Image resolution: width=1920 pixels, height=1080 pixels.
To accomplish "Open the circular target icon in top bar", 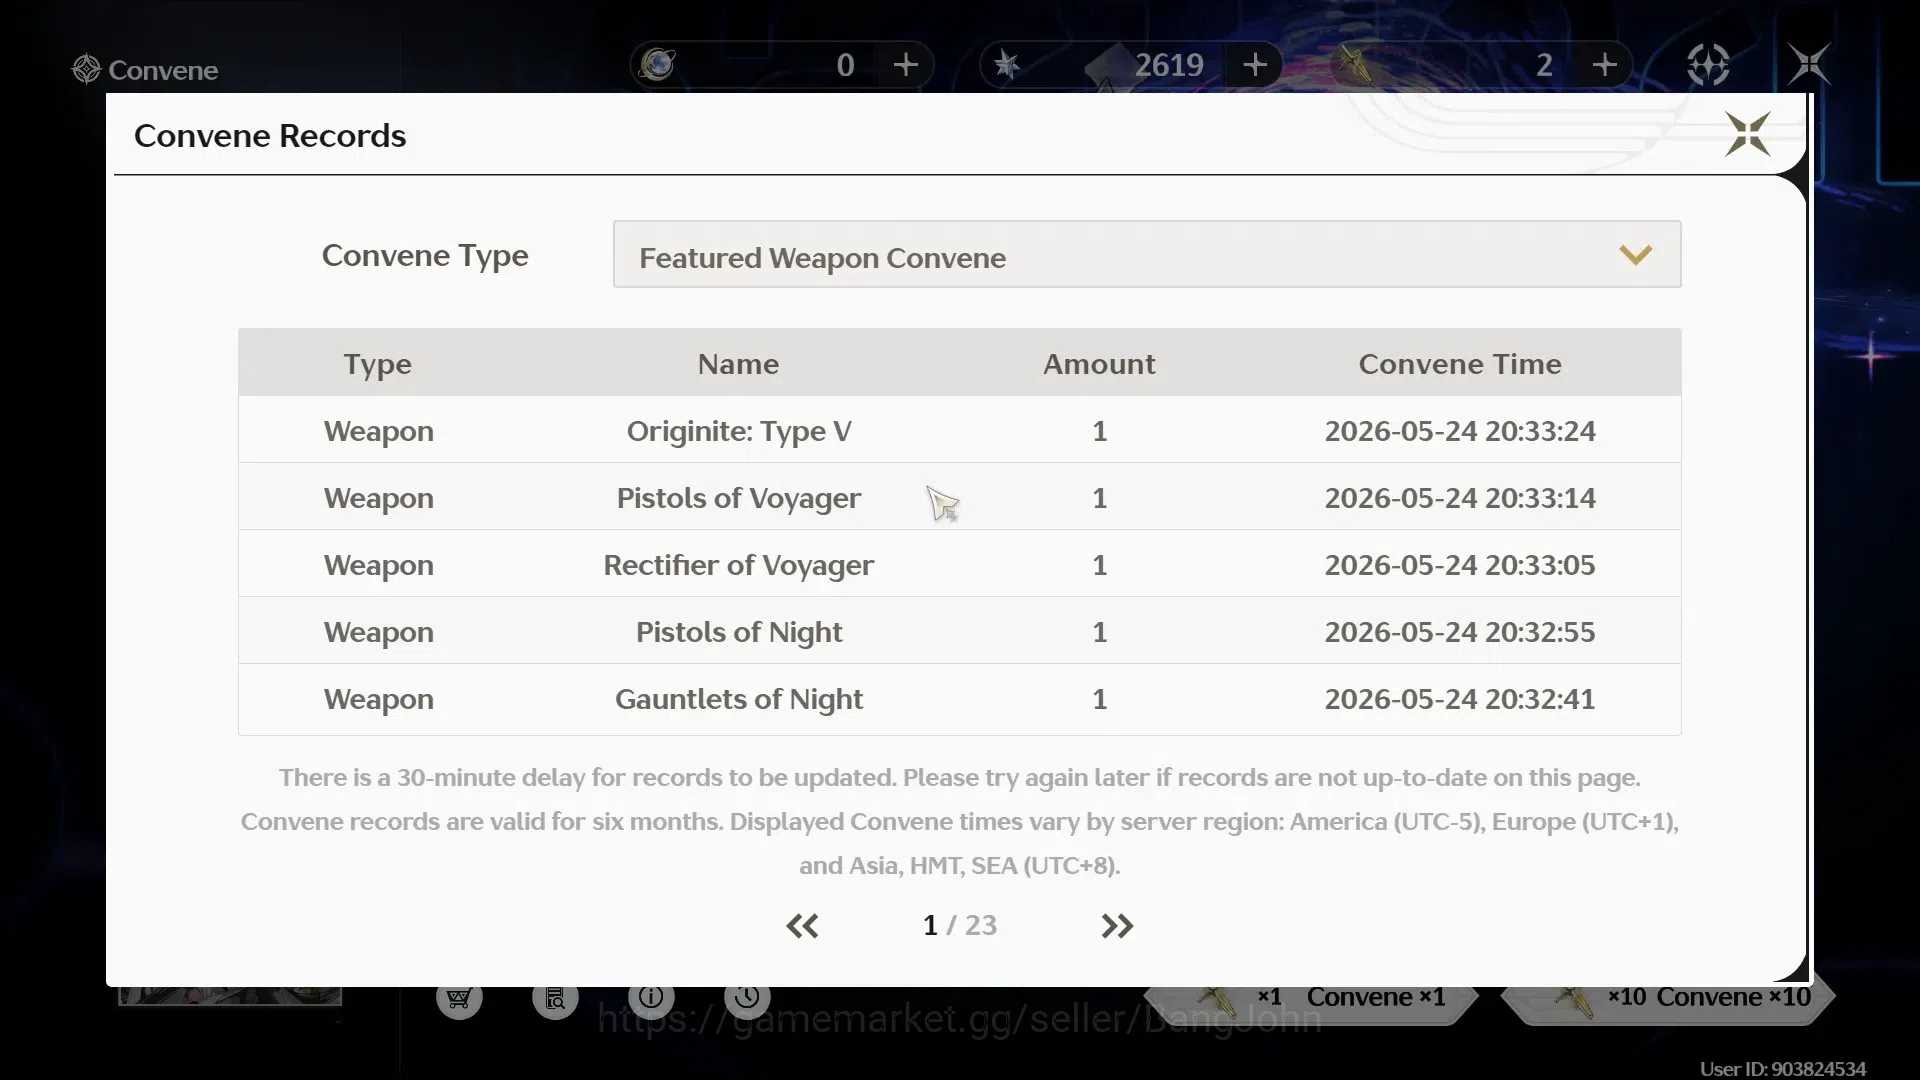I will click(x=1708, y=65).
